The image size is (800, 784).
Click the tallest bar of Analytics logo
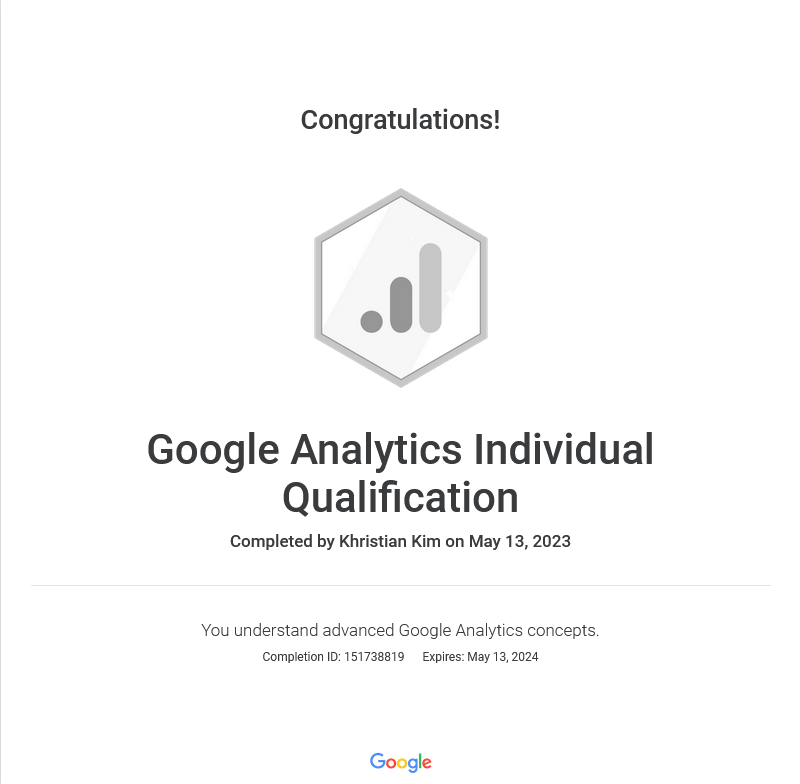[430, 287]
